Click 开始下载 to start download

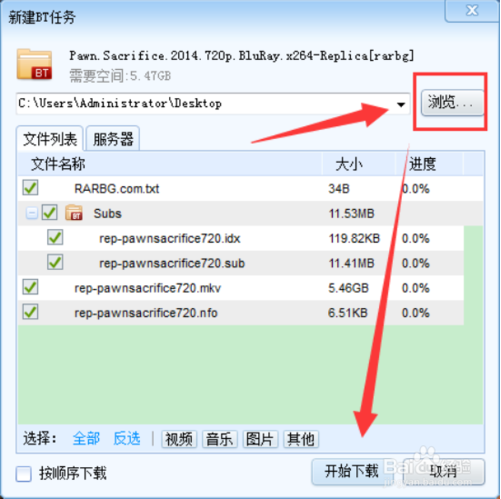(352, 471)
